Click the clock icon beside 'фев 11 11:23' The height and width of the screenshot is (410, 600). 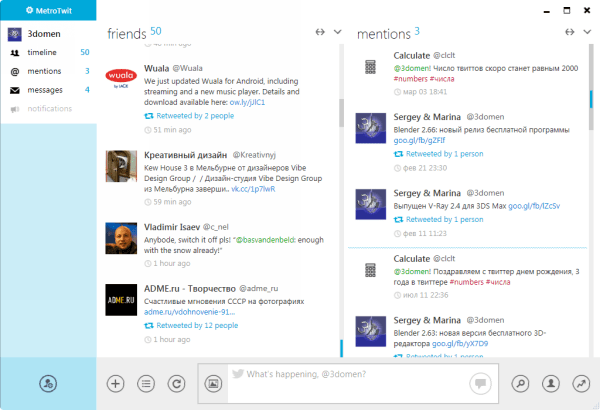[397, 234]
